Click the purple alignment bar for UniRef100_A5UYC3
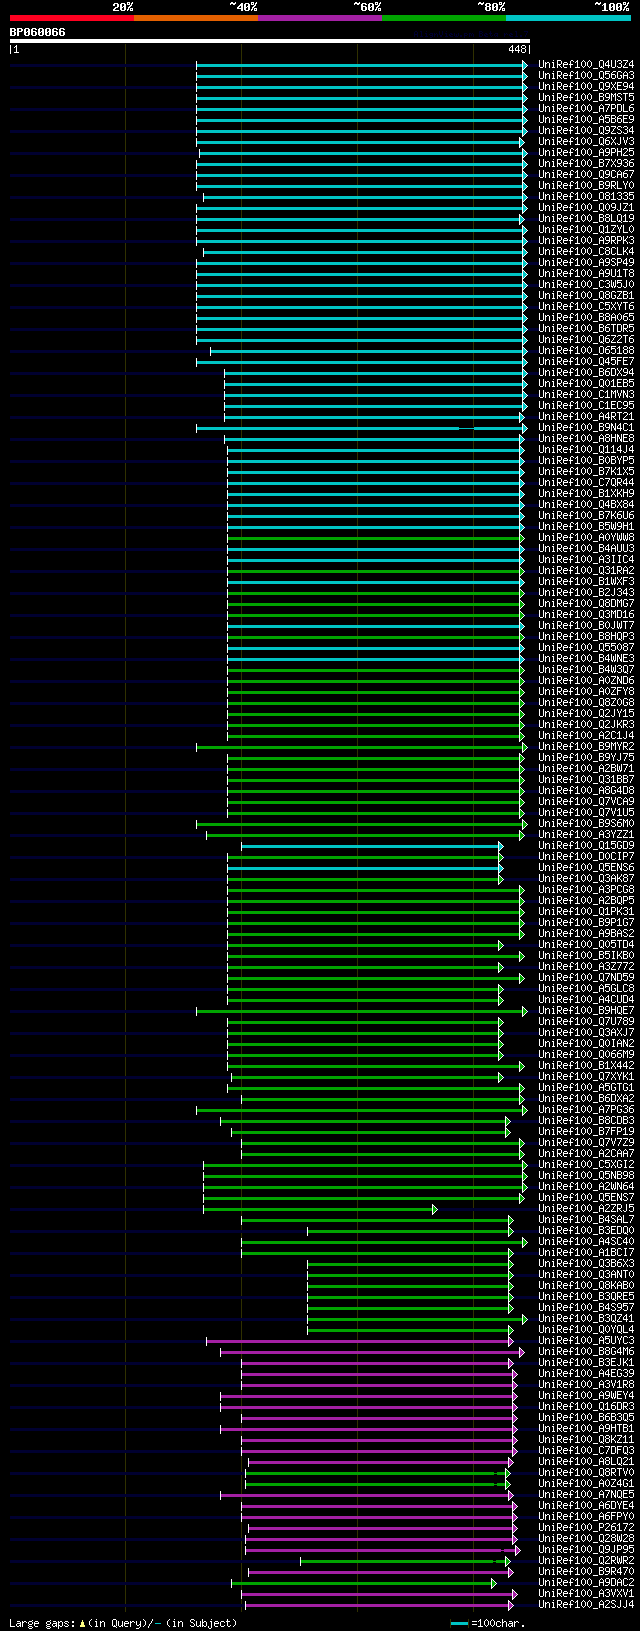640x1631 pixels. point(360,1340)
